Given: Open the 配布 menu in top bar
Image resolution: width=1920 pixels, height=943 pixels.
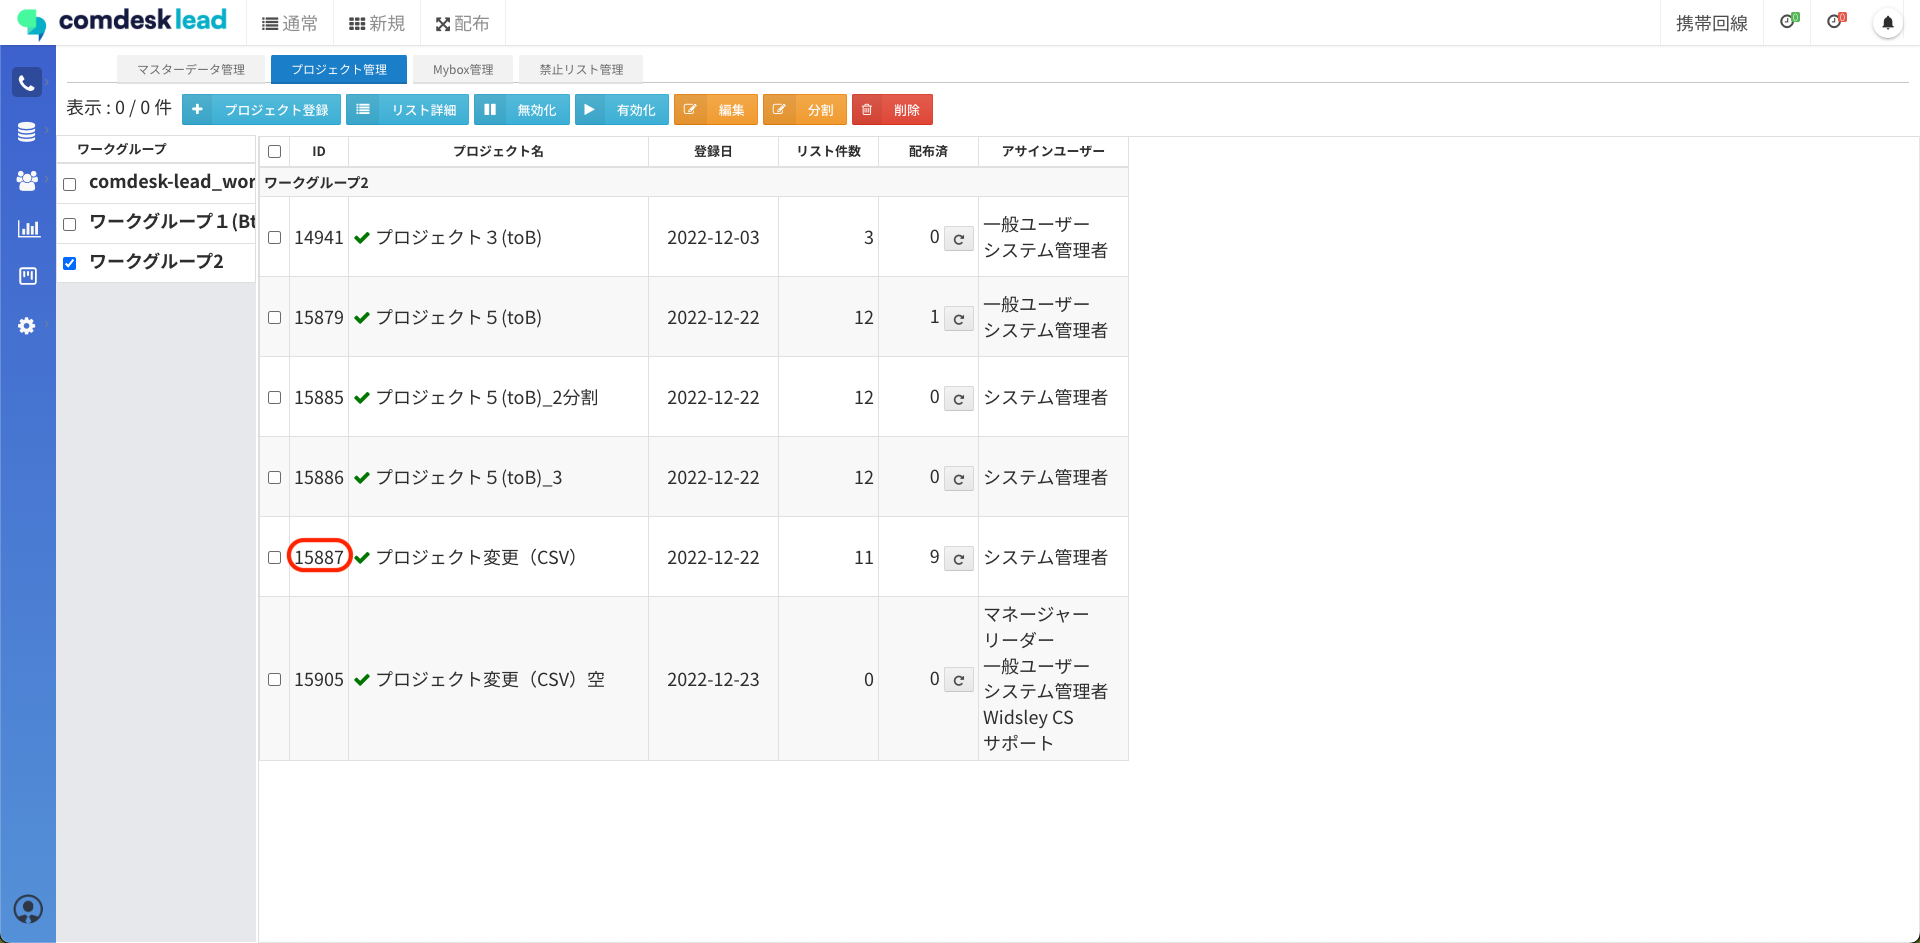Looking at the screenshot, I should 462,24.
